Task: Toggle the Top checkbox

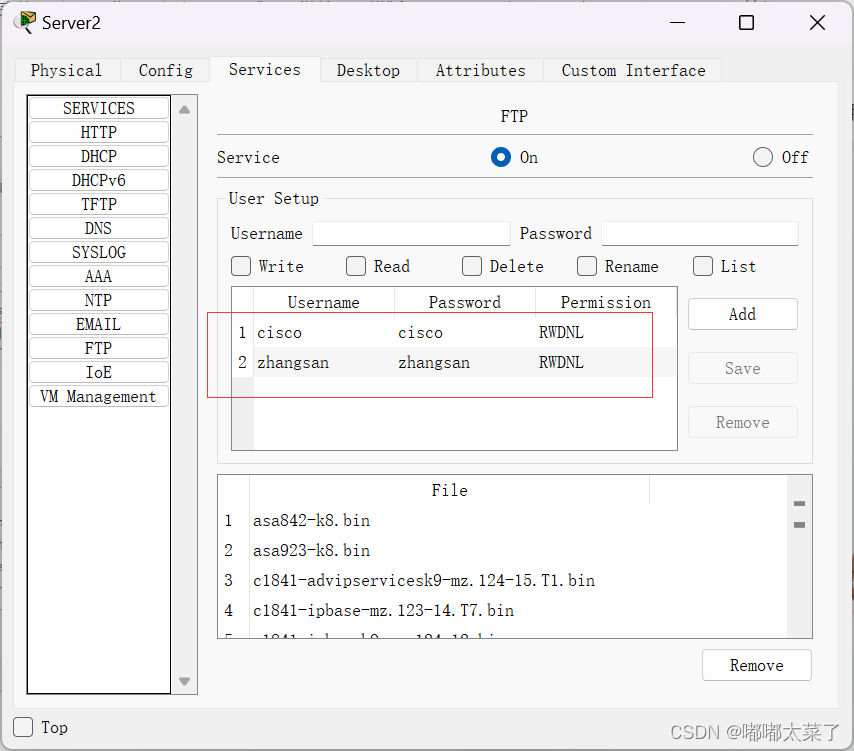Action: [23, 727]
